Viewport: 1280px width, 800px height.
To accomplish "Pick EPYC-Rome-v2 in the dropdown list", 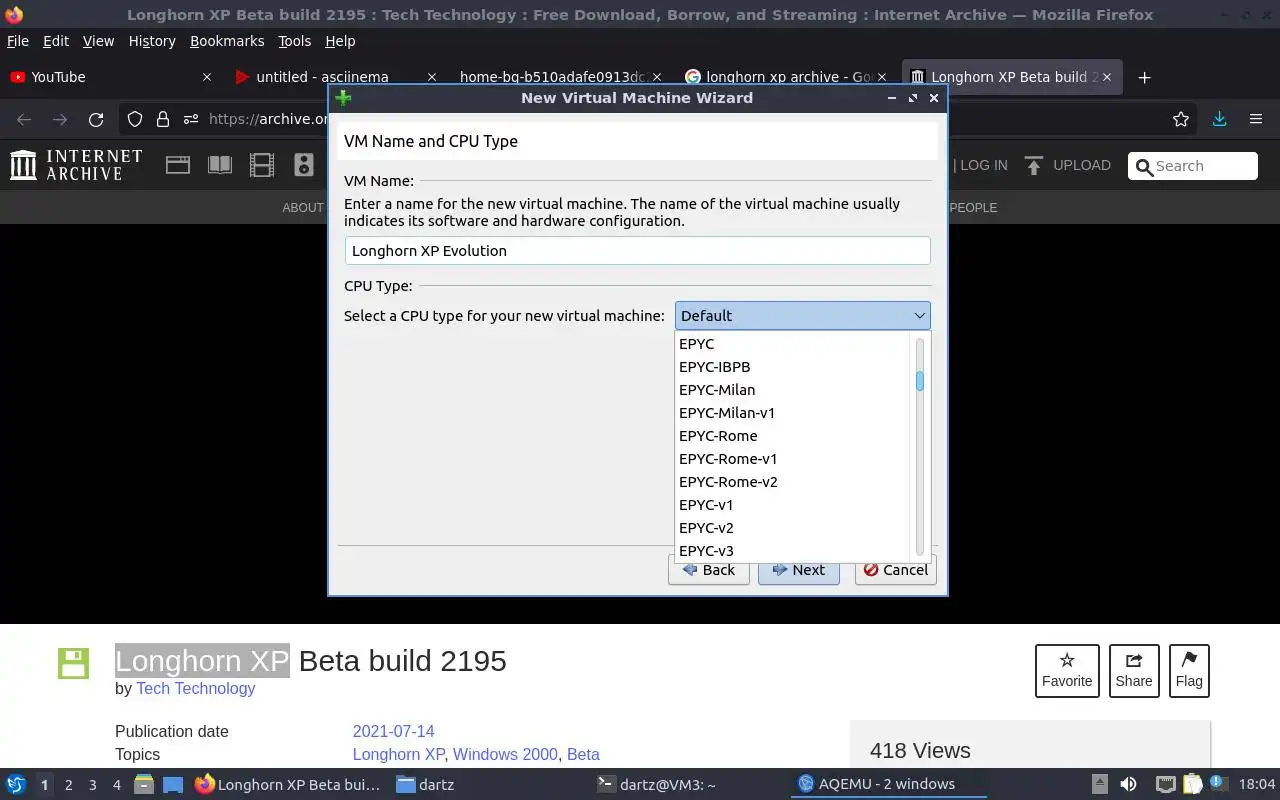I will [x=794, y=482].
